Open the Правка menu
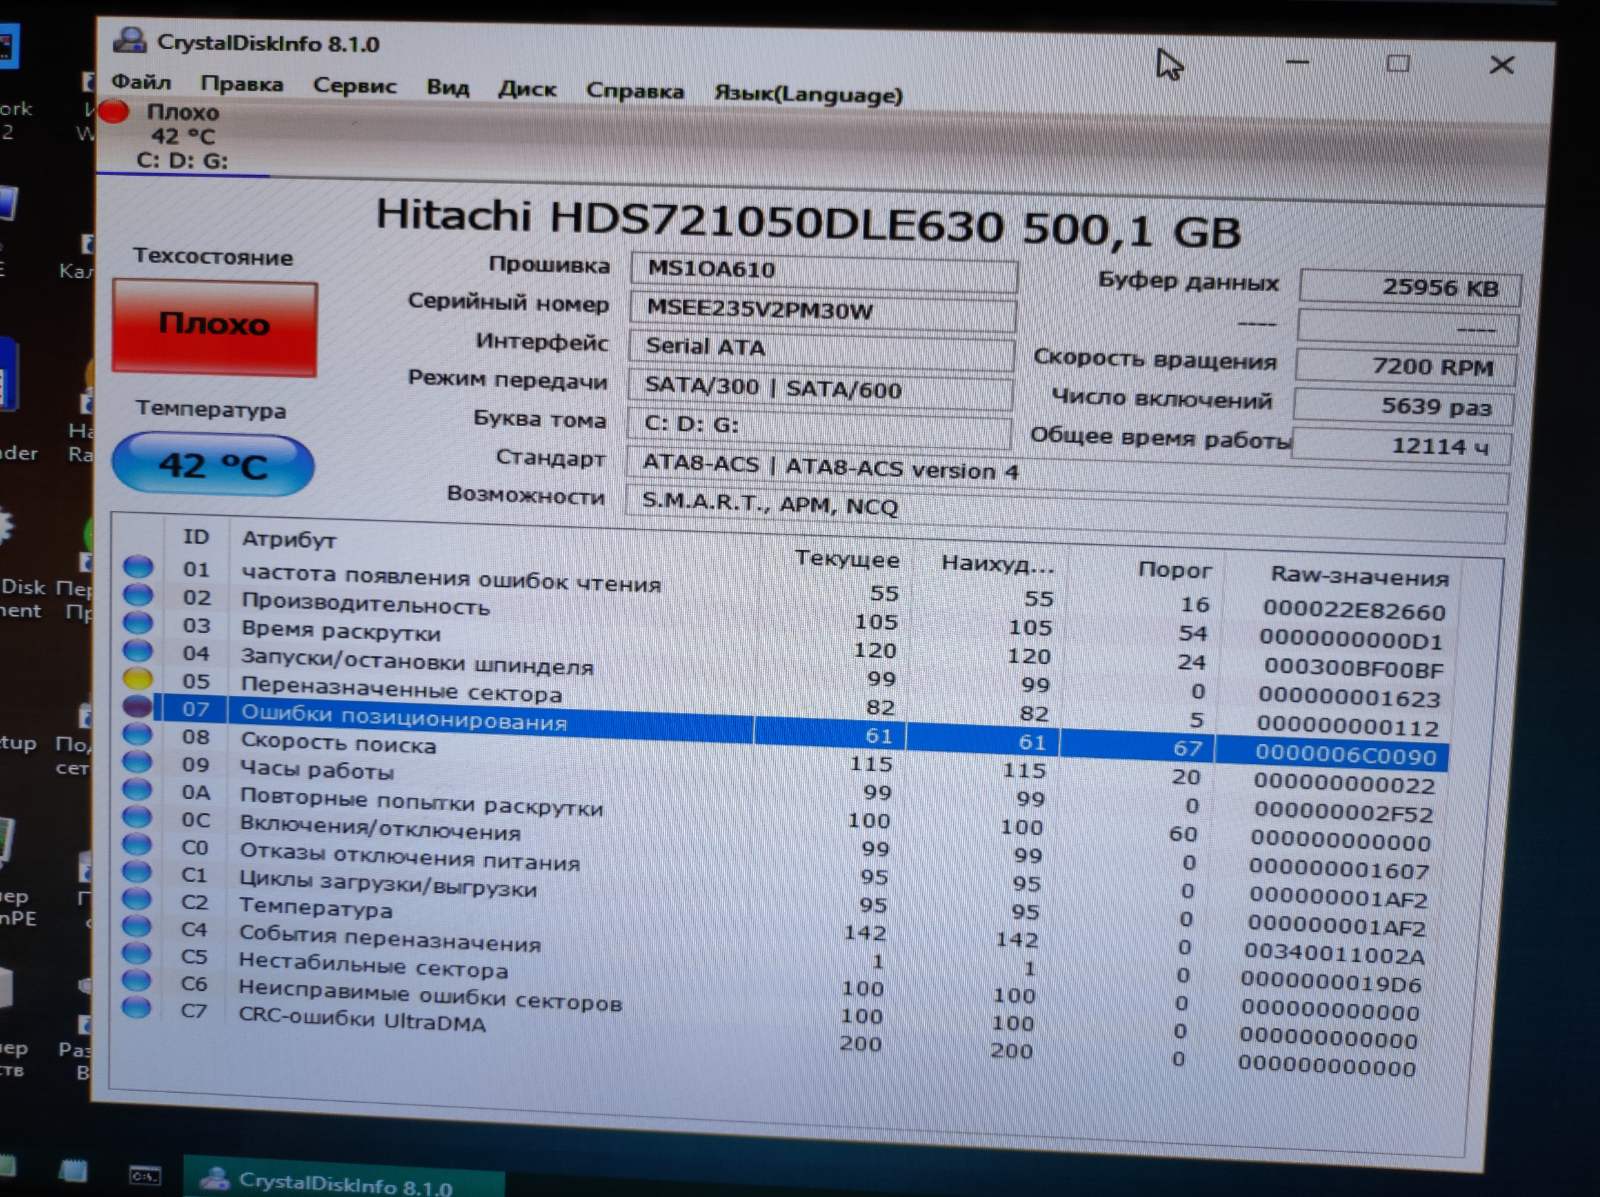Image resolution: width=1600 pixels, height=1197 pixels. pos(242,83)
